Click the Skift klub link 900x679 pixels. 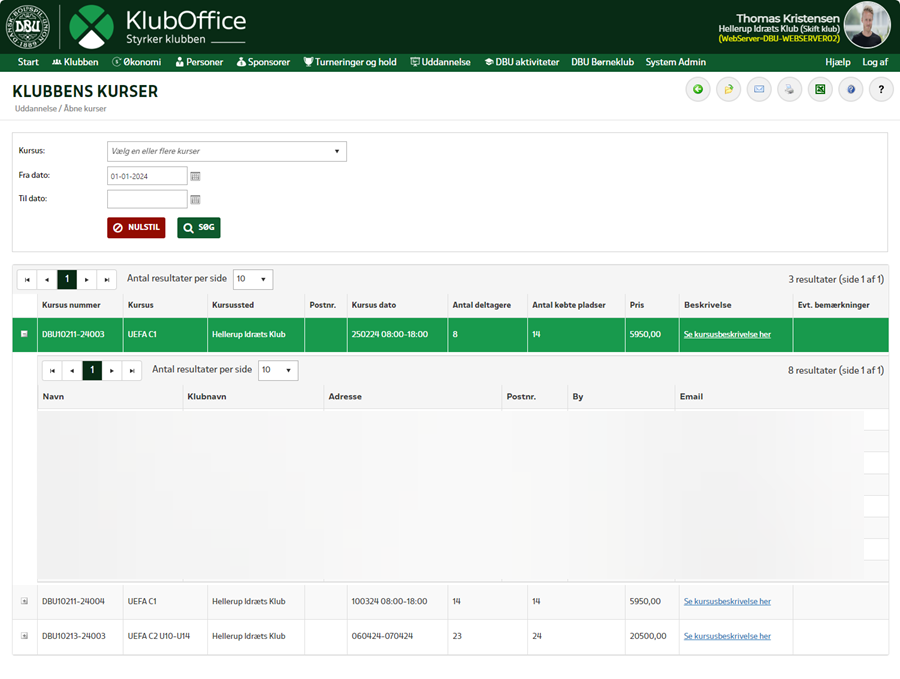820,29
